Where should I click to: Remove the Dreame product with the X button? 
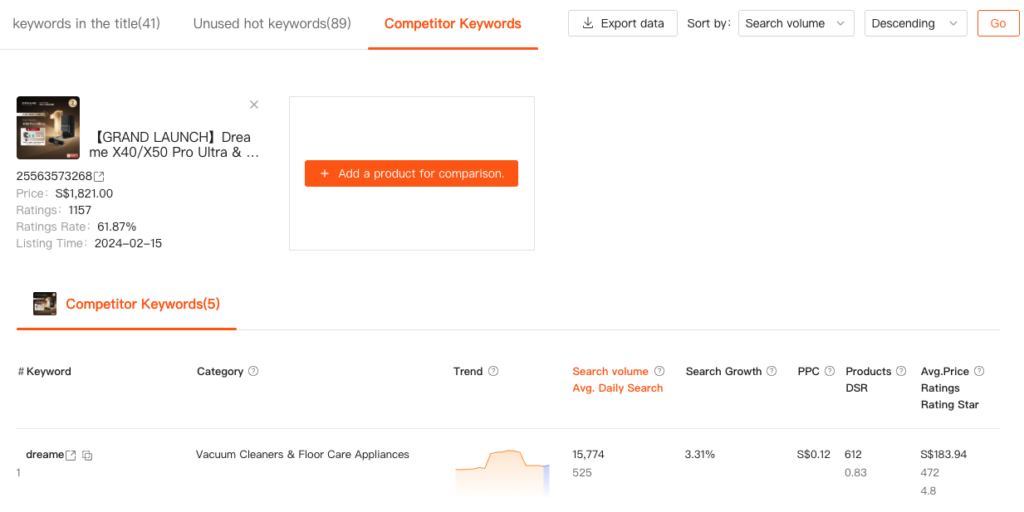[254, 105]
